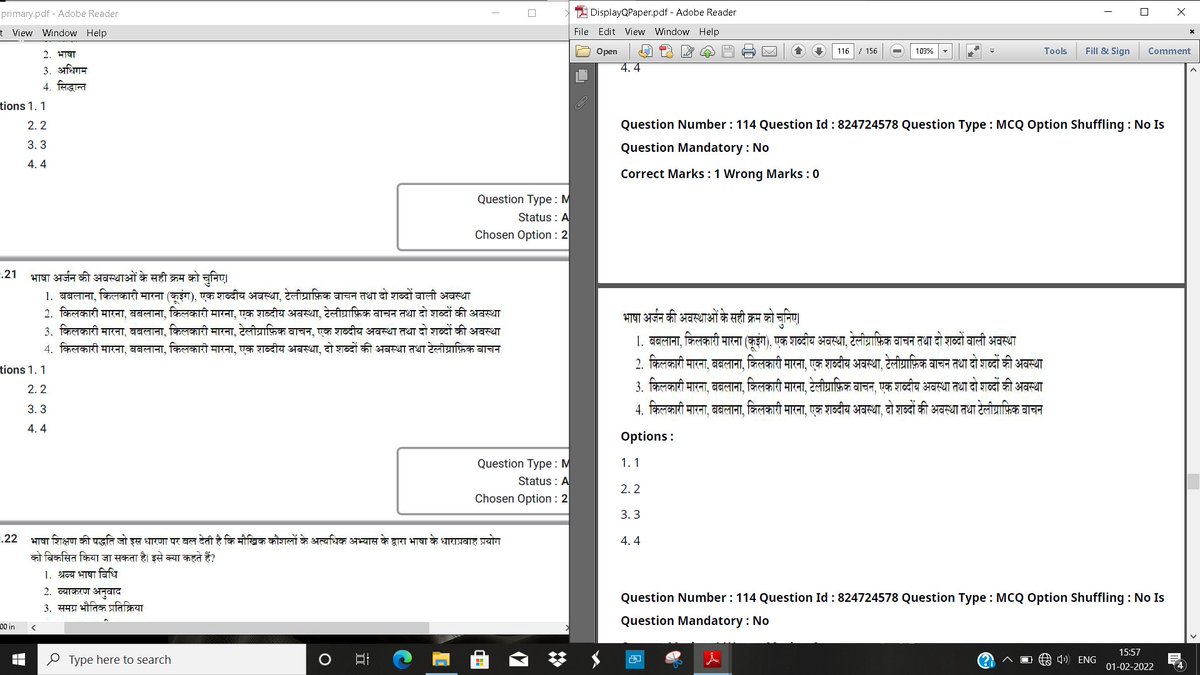The height and width of the screenshot is (675, 1200).
Task: Click the volume speaker tray icon
Action: point(1062,660)
